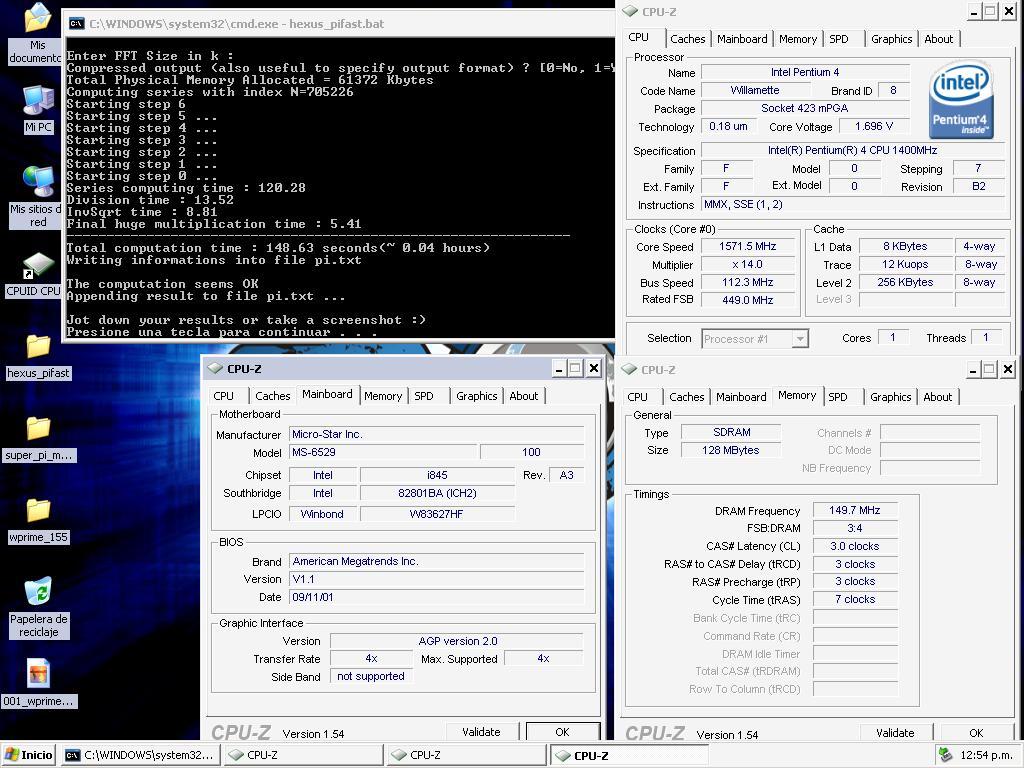The height and width of the screenshot is (768, 1024).
Task: Select the 001_wprime... file icon
Action: (38, 683)
